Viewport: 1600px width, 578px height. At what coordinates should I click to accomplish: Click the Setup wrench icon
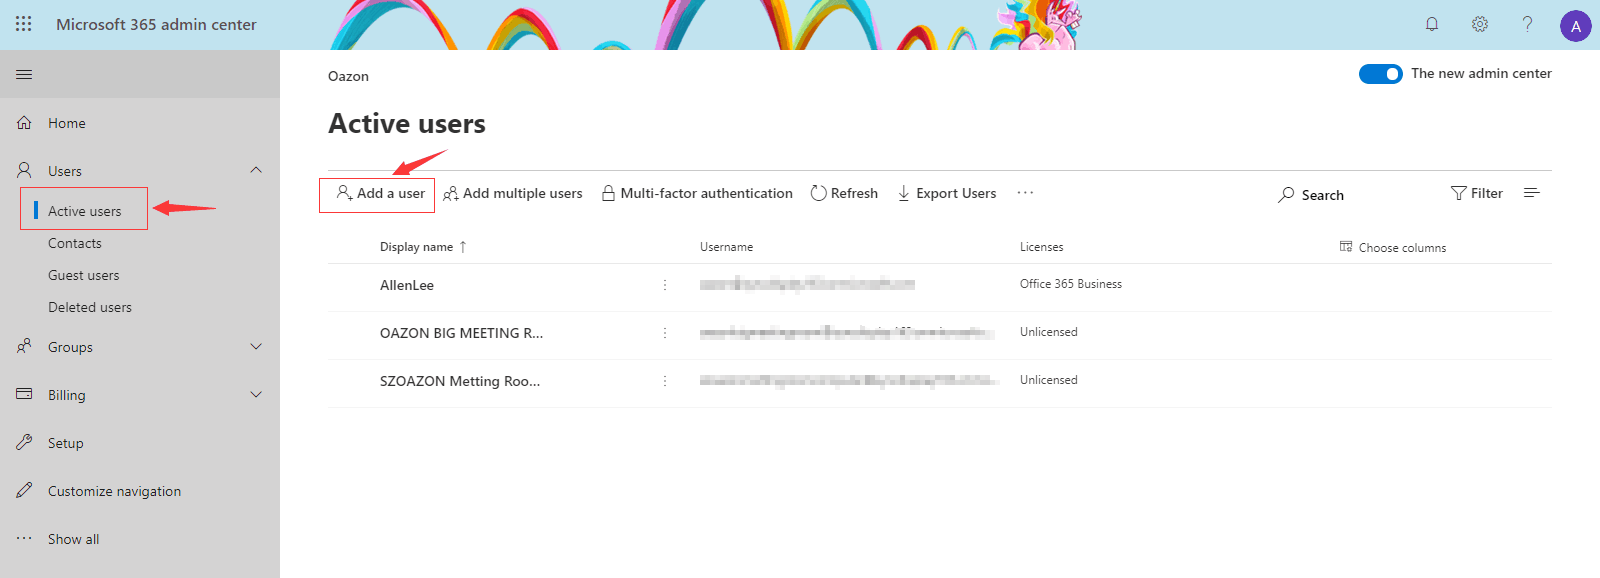point(24,442)
